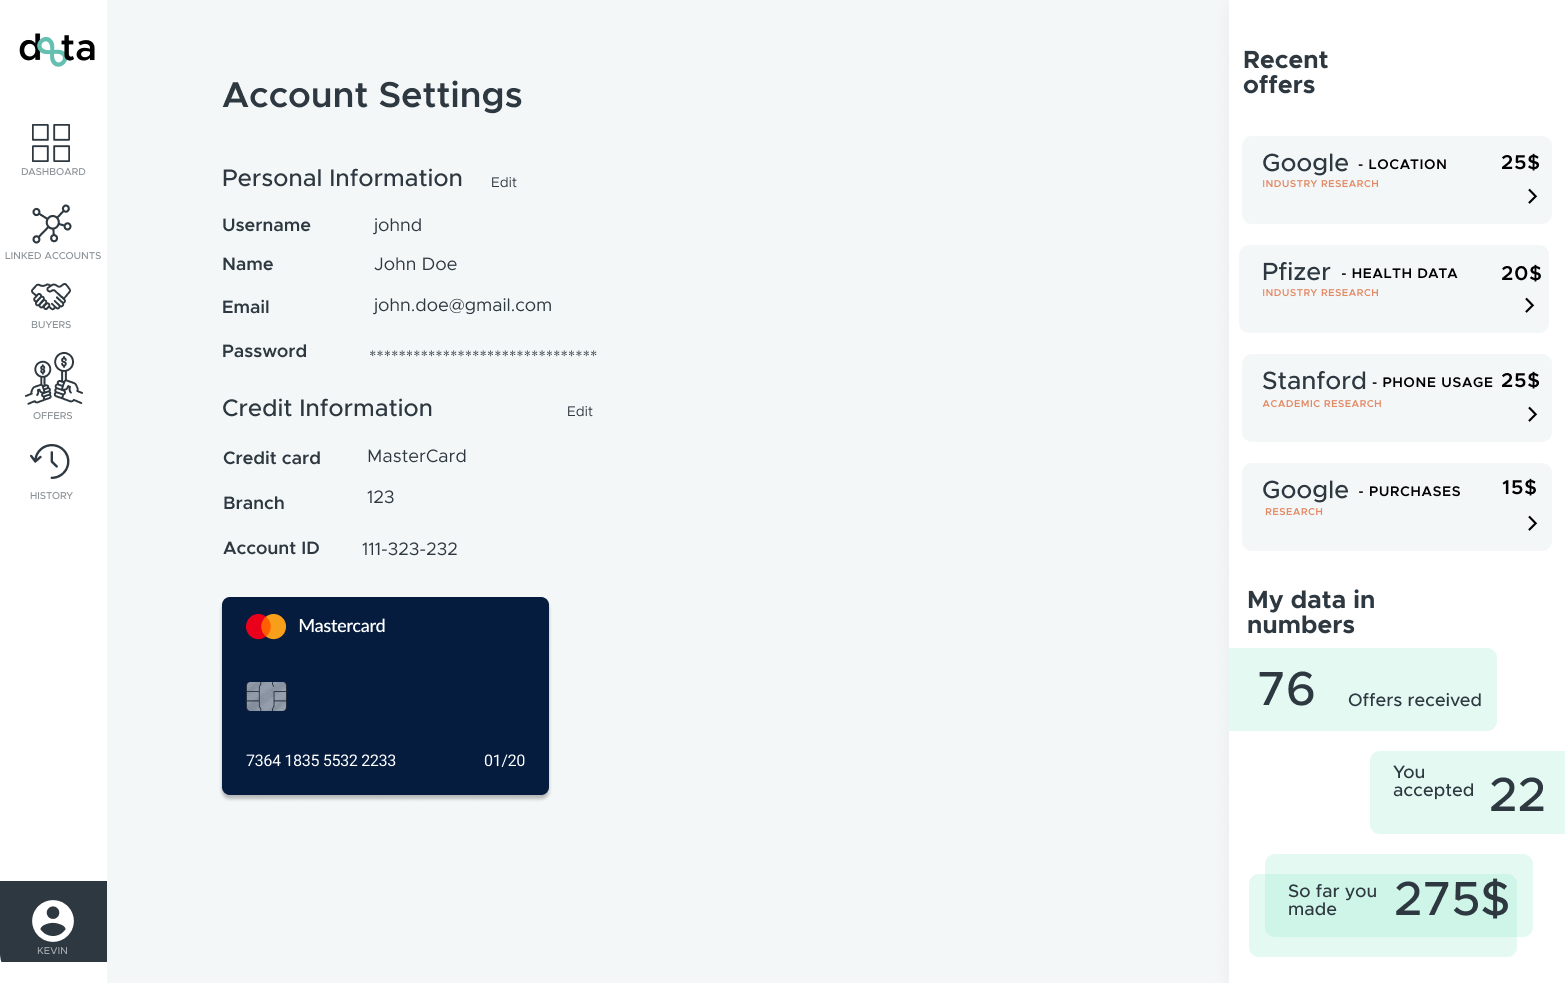Click Industry Research tag under Google Location

[x=1320, y=184]
